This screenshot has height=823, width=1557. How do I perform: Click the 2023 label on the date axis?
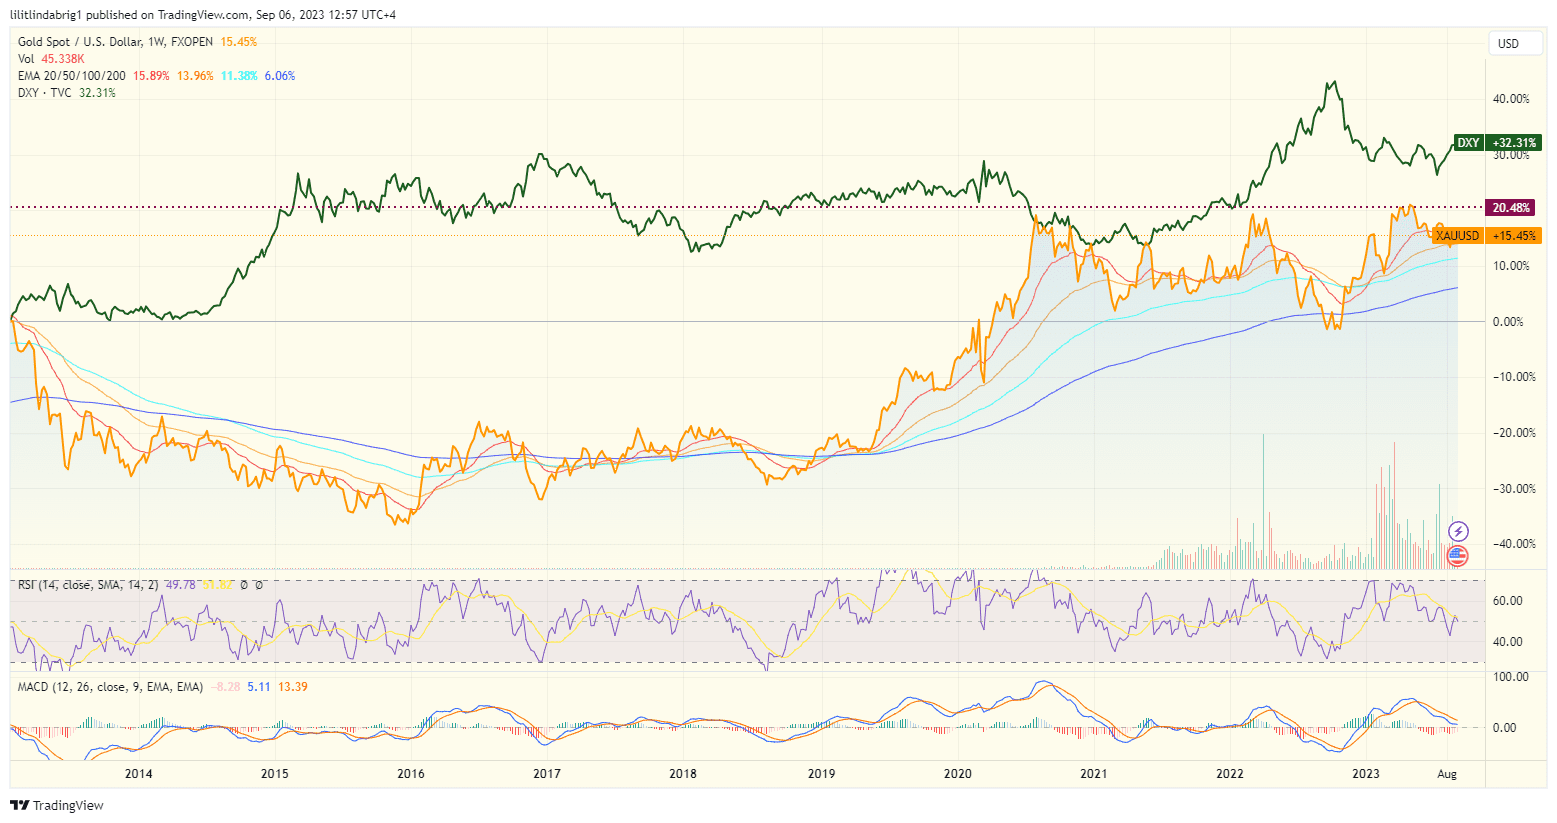point(1366,774)
